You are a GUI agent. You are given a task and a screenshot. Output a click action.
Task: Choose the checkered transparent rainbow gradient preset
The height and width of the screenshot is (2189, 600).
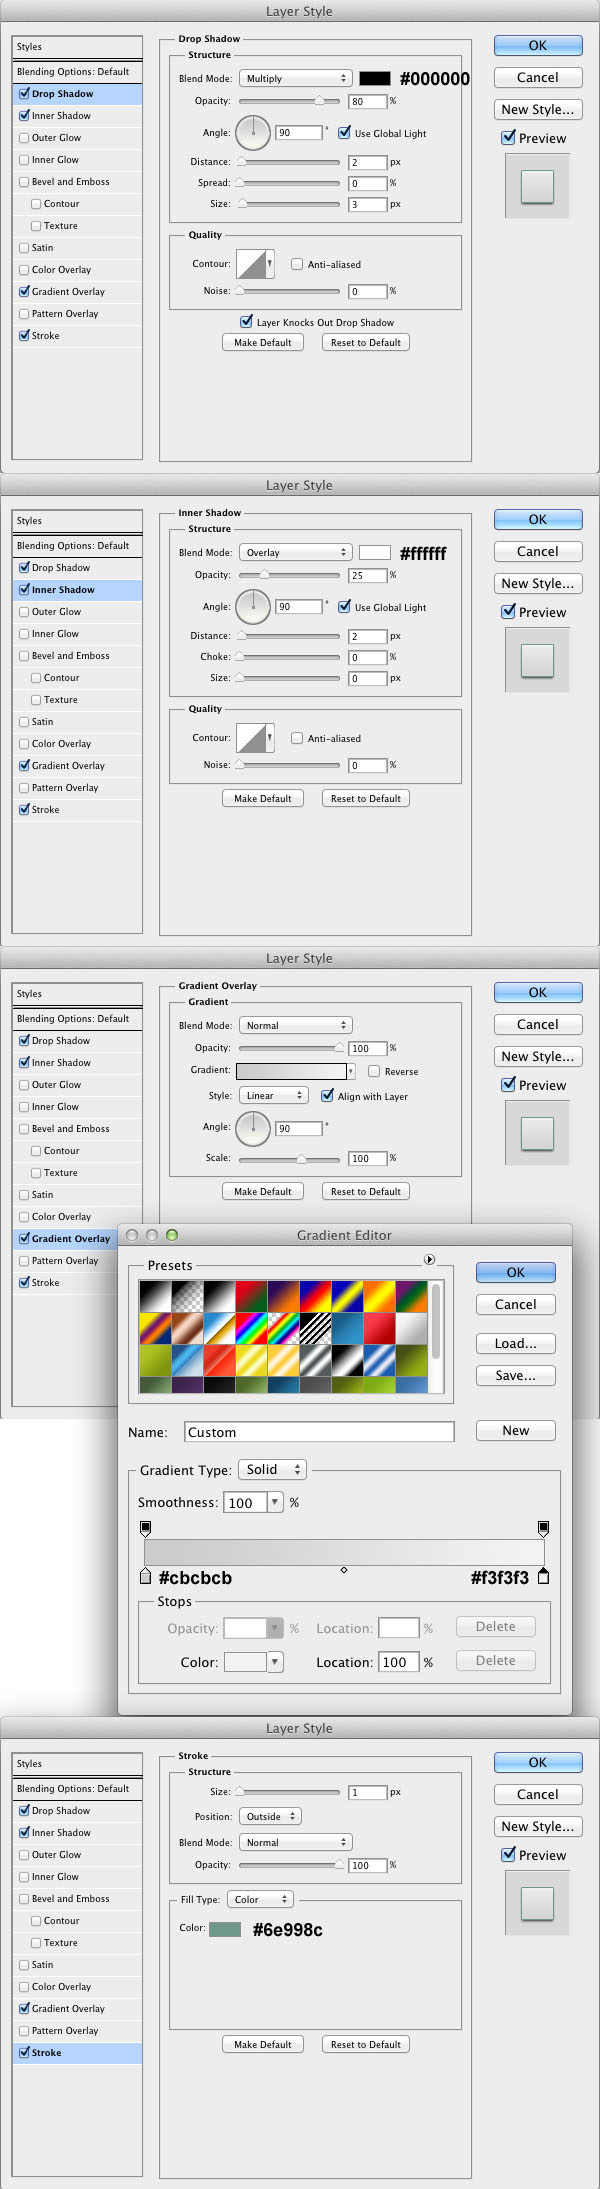(x=283, y=1328)
